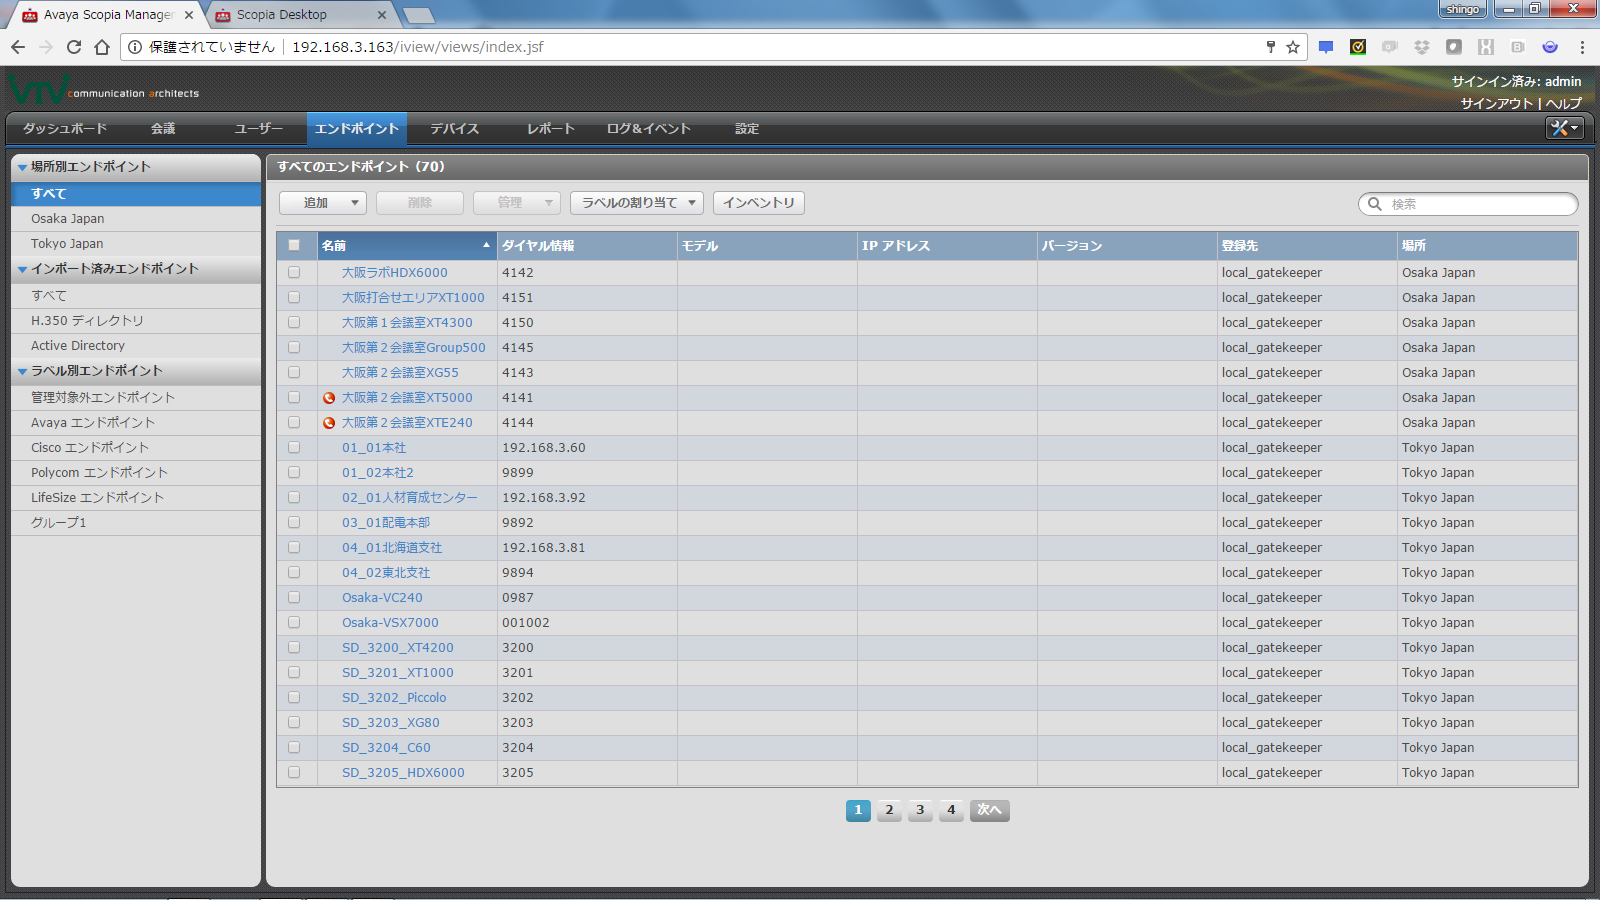Click the name column ascending sort arrow
Viewport: 1600px width, 900px height.
[487, 245]
